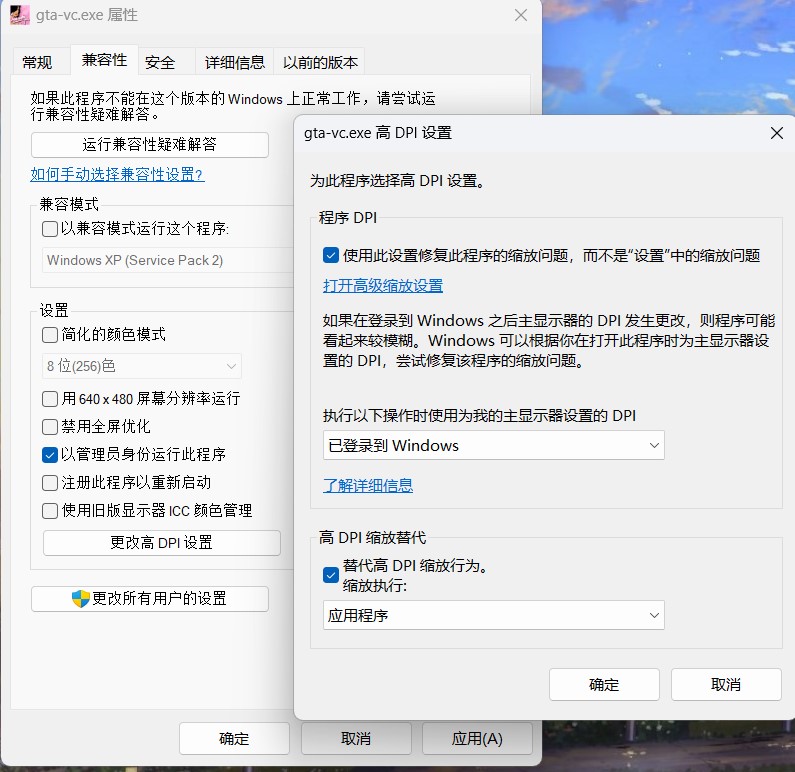
Task: Check 用 640 x 480 屏幕分辨率运行
Action: [50, 399]
